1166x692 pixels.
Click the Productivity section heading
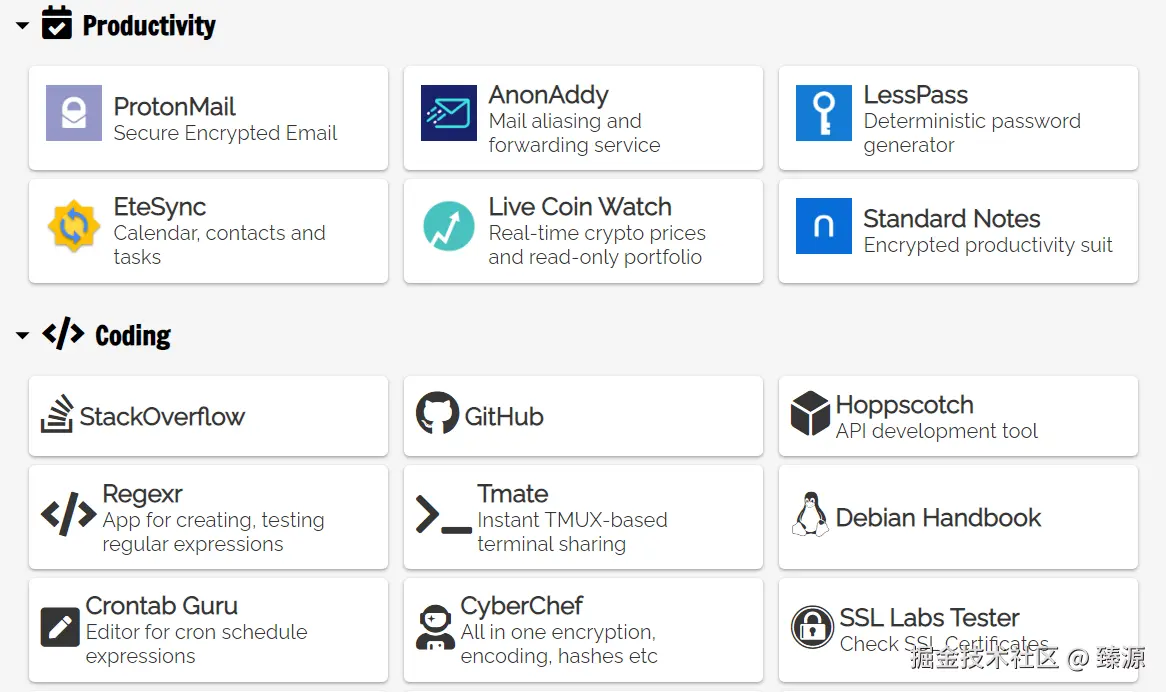tap(149, 26)
